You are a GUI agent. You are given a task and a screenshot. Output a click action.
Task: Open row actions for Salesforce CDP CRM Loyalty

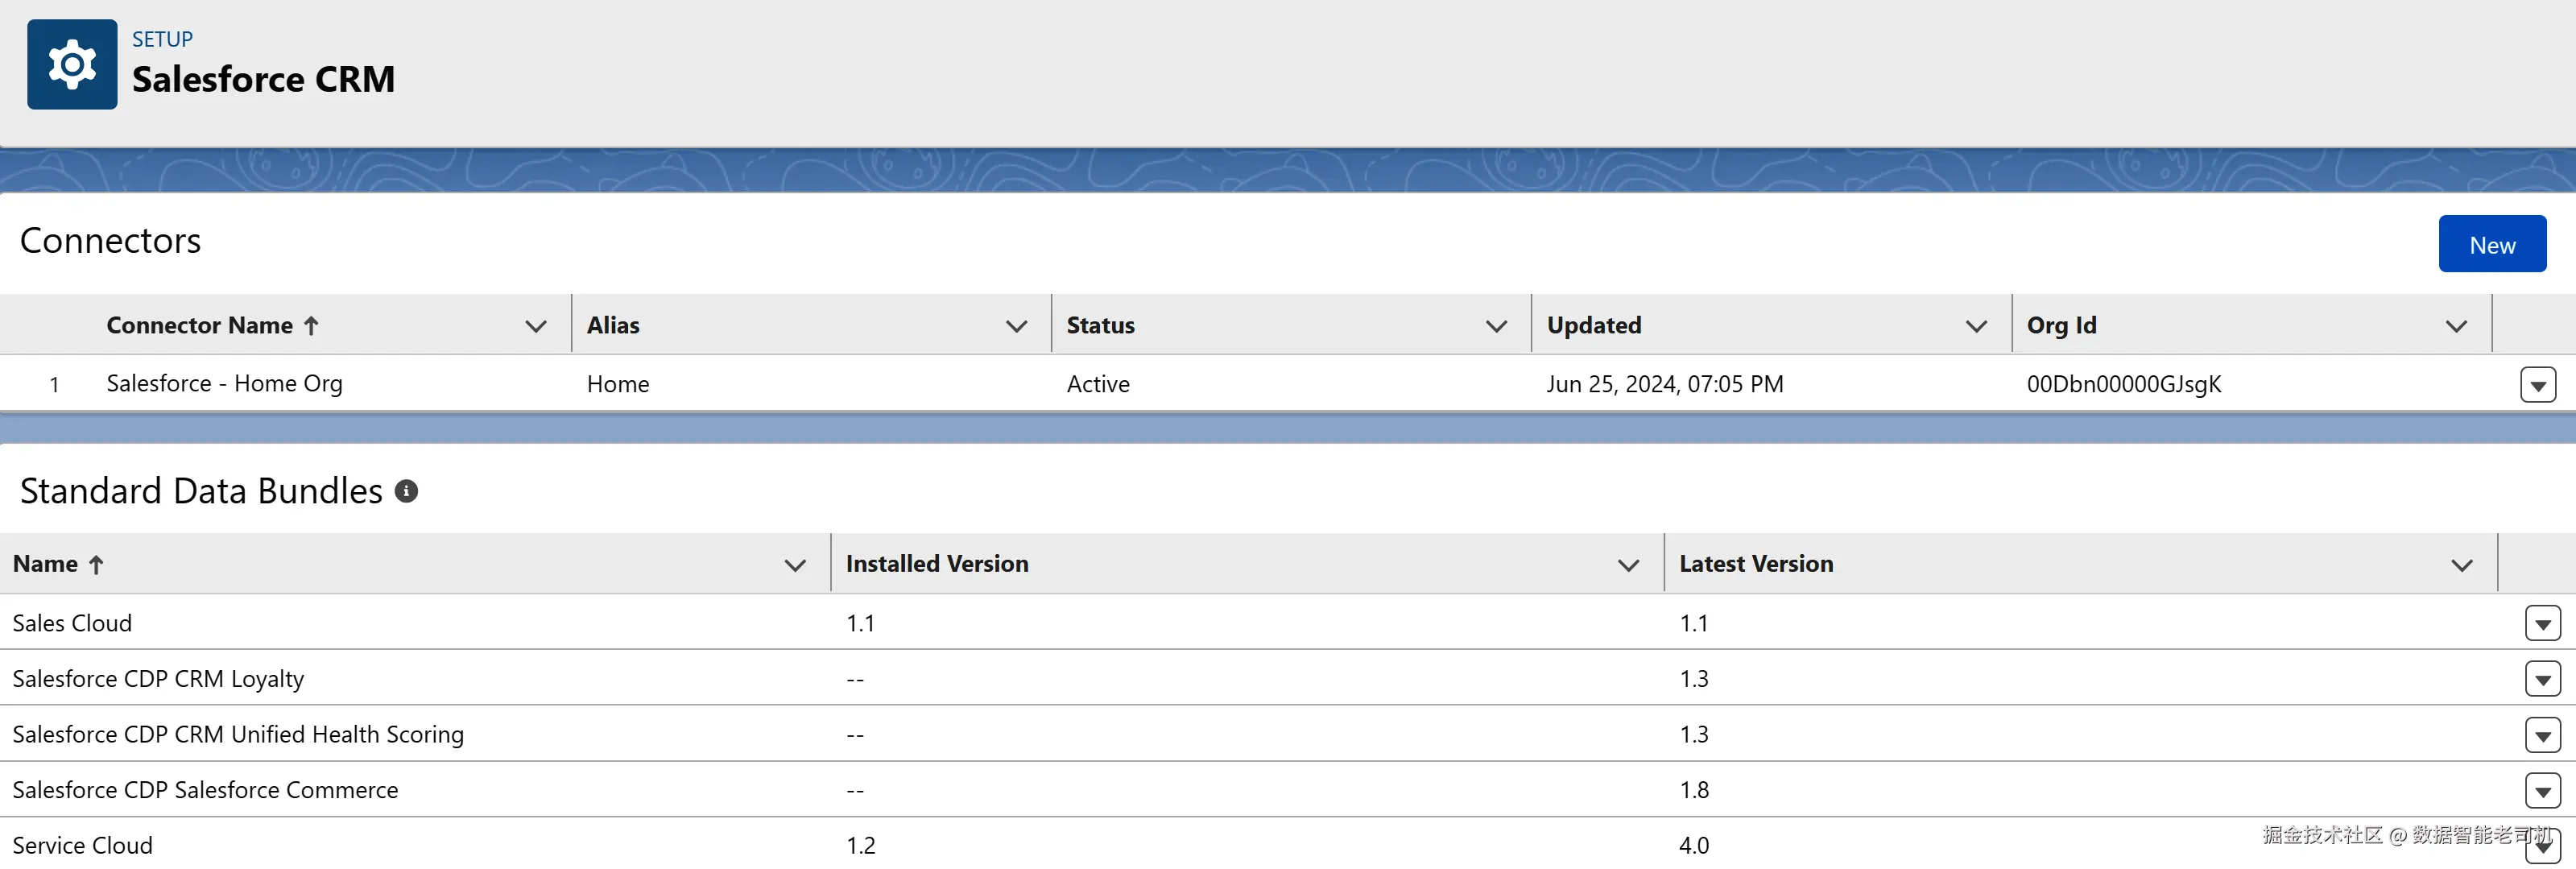point(2542,680)
